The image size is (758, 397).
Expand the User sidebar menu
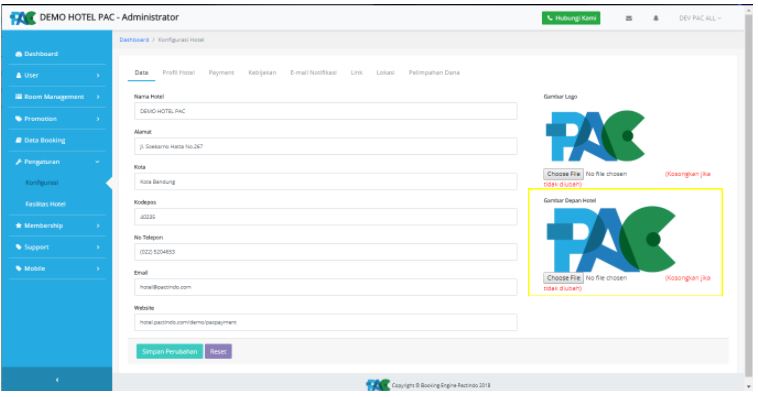click(57, 75)
